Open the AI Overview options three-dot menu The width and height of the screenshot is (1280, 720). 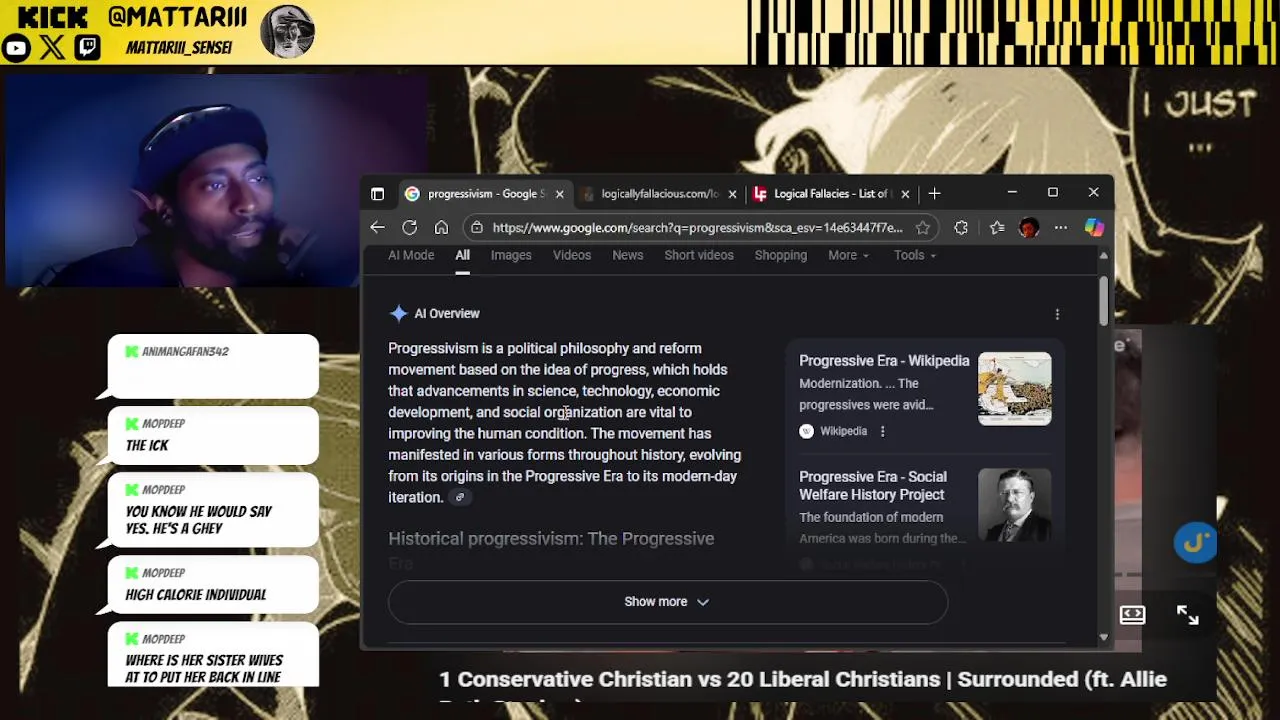click(x=1057, y=314)
